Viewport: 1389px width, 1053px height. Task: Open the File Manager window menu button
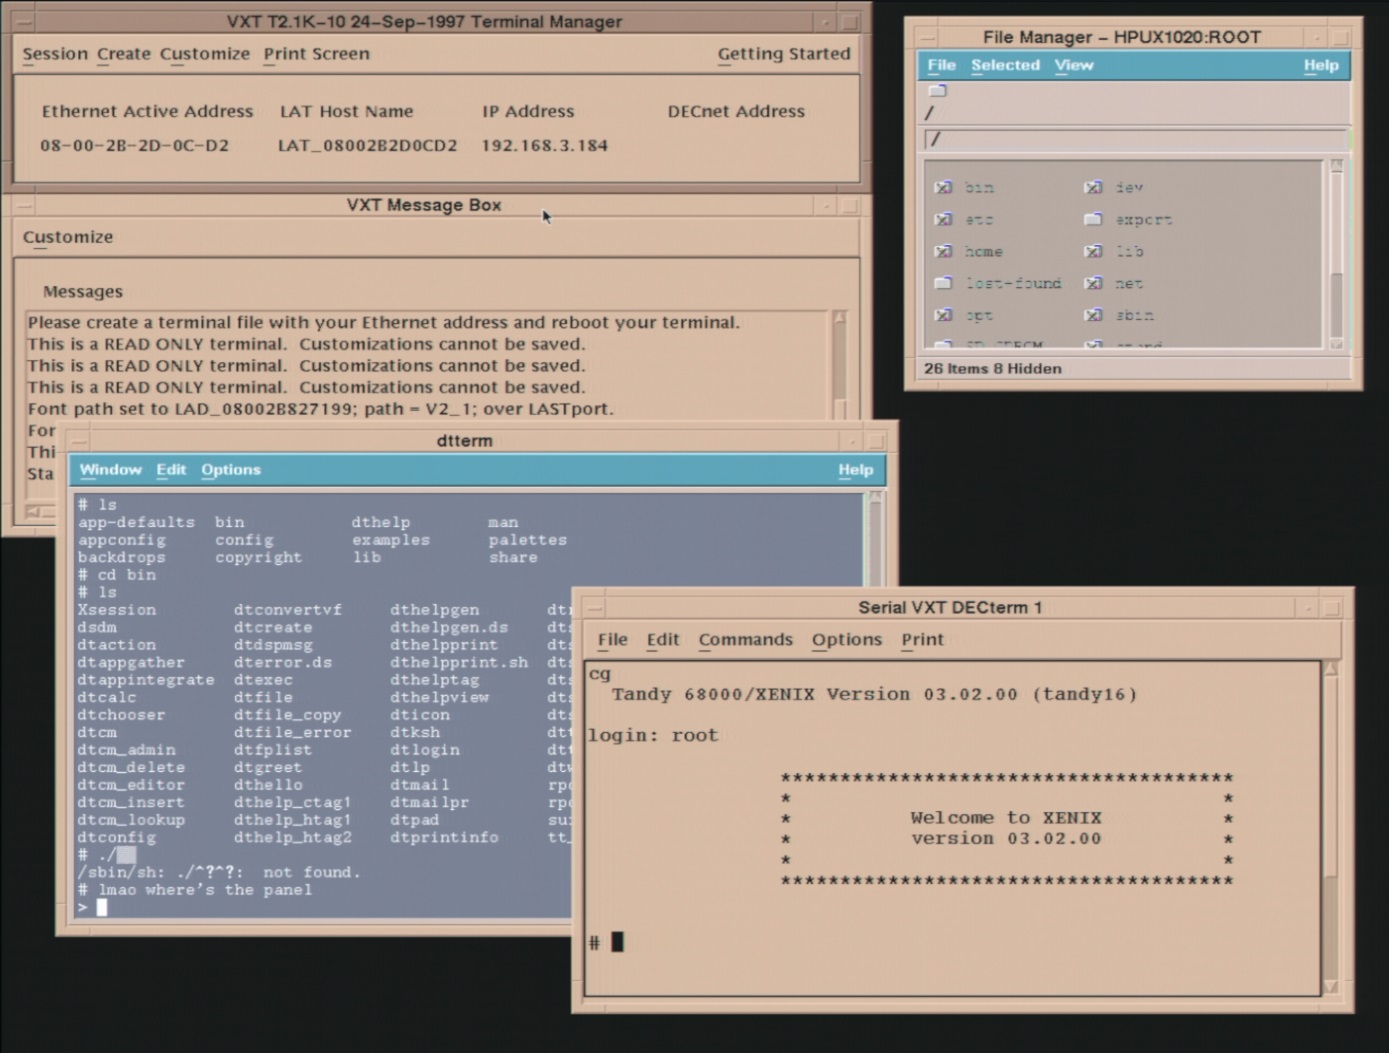[928, 37]
